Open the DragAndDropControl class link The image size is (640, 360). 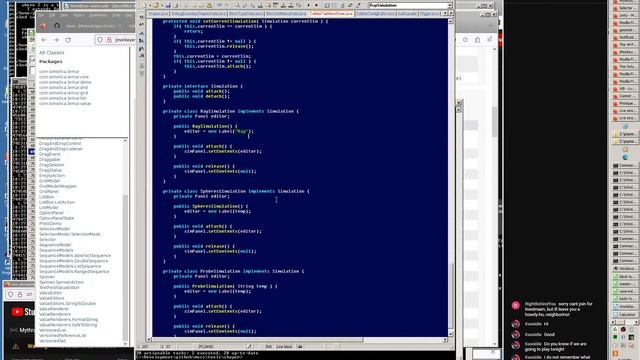(60, 144)
